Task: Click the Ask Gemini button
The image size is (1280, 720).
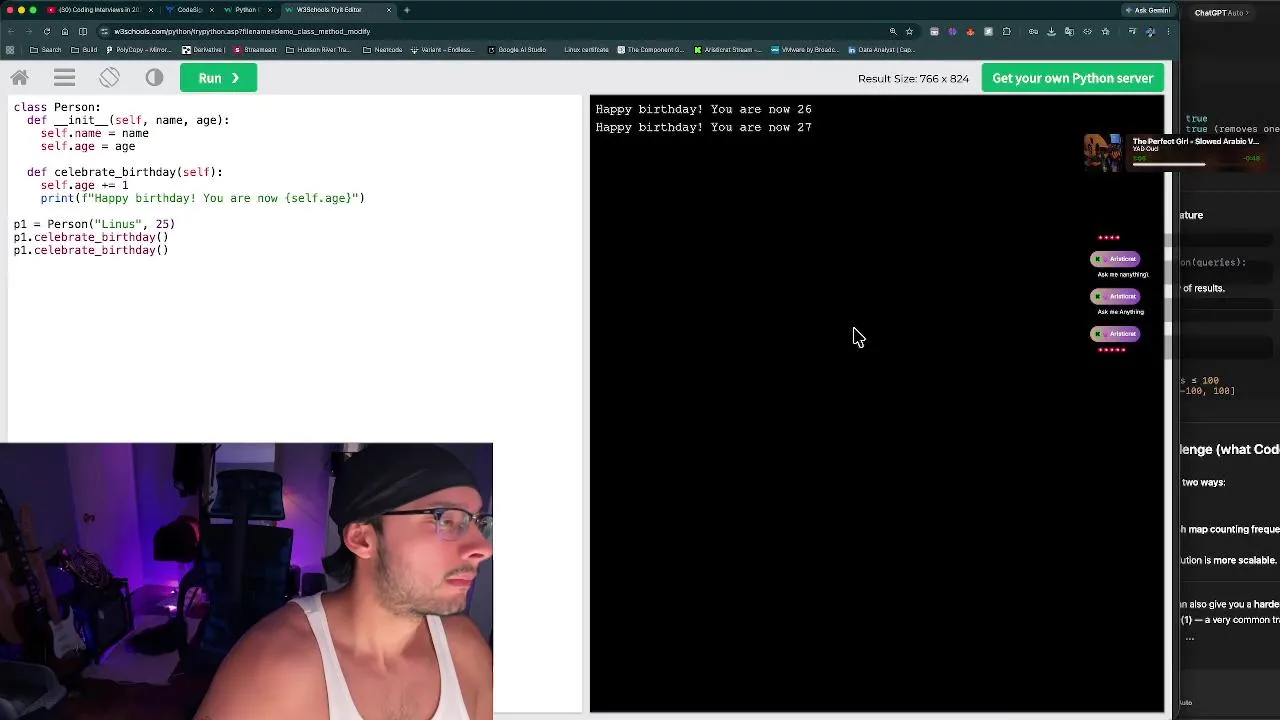Action: (1147, 10)
